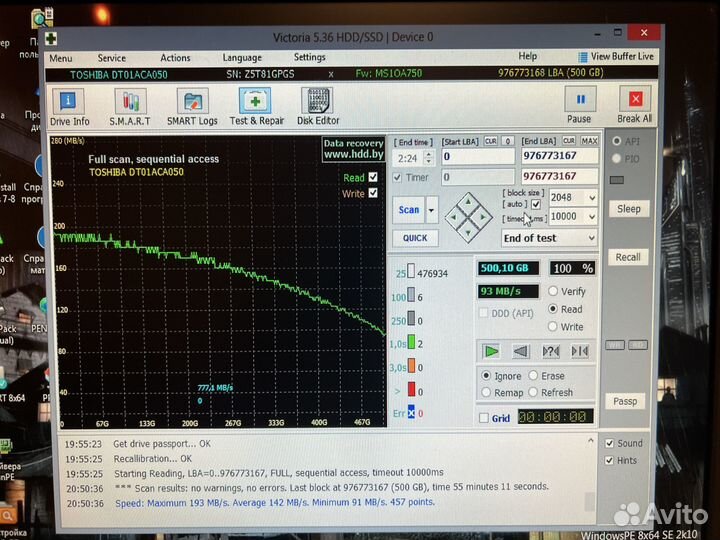Click the DDD (API) checkbox
720x540 pixels.
[x=483, y=313]
